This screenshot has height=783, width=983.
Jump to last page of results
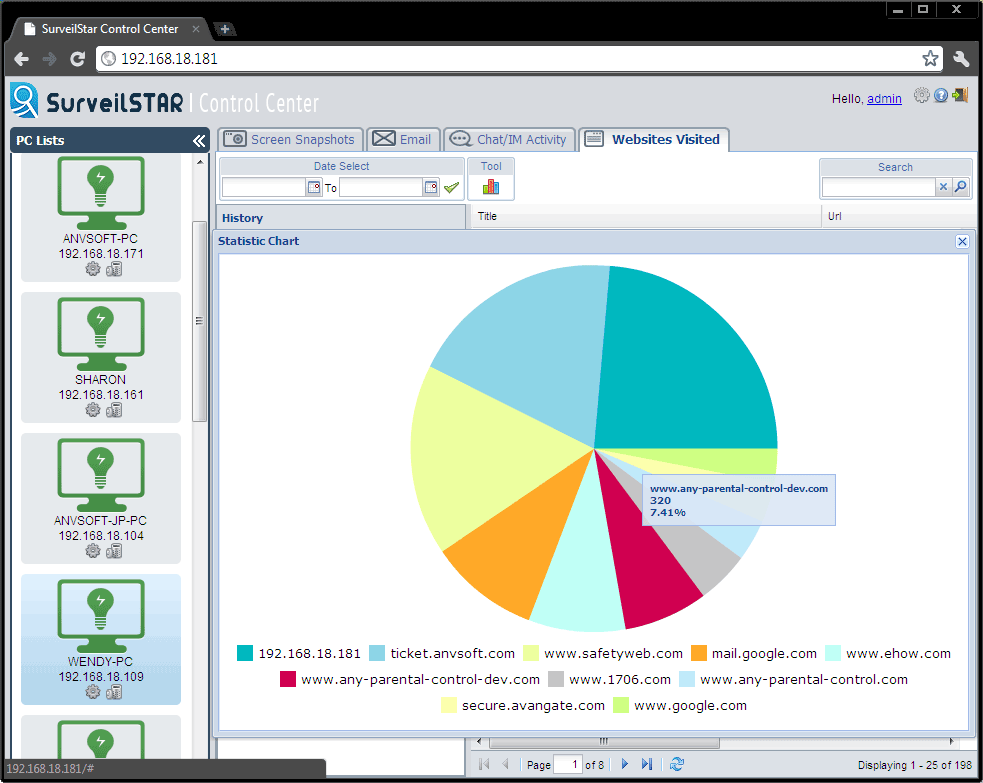(x=647, y=764)
